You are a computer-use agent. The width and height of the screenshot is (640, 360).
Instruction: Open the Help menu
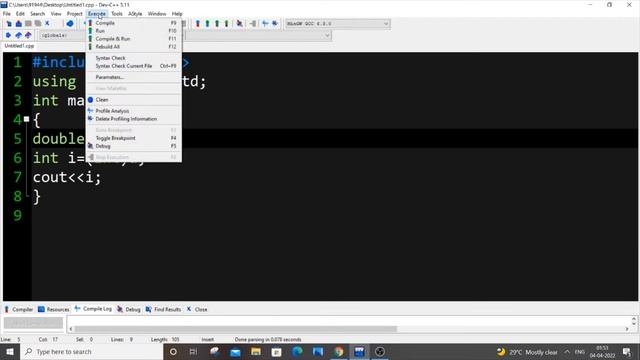click(x=177, y=13)
